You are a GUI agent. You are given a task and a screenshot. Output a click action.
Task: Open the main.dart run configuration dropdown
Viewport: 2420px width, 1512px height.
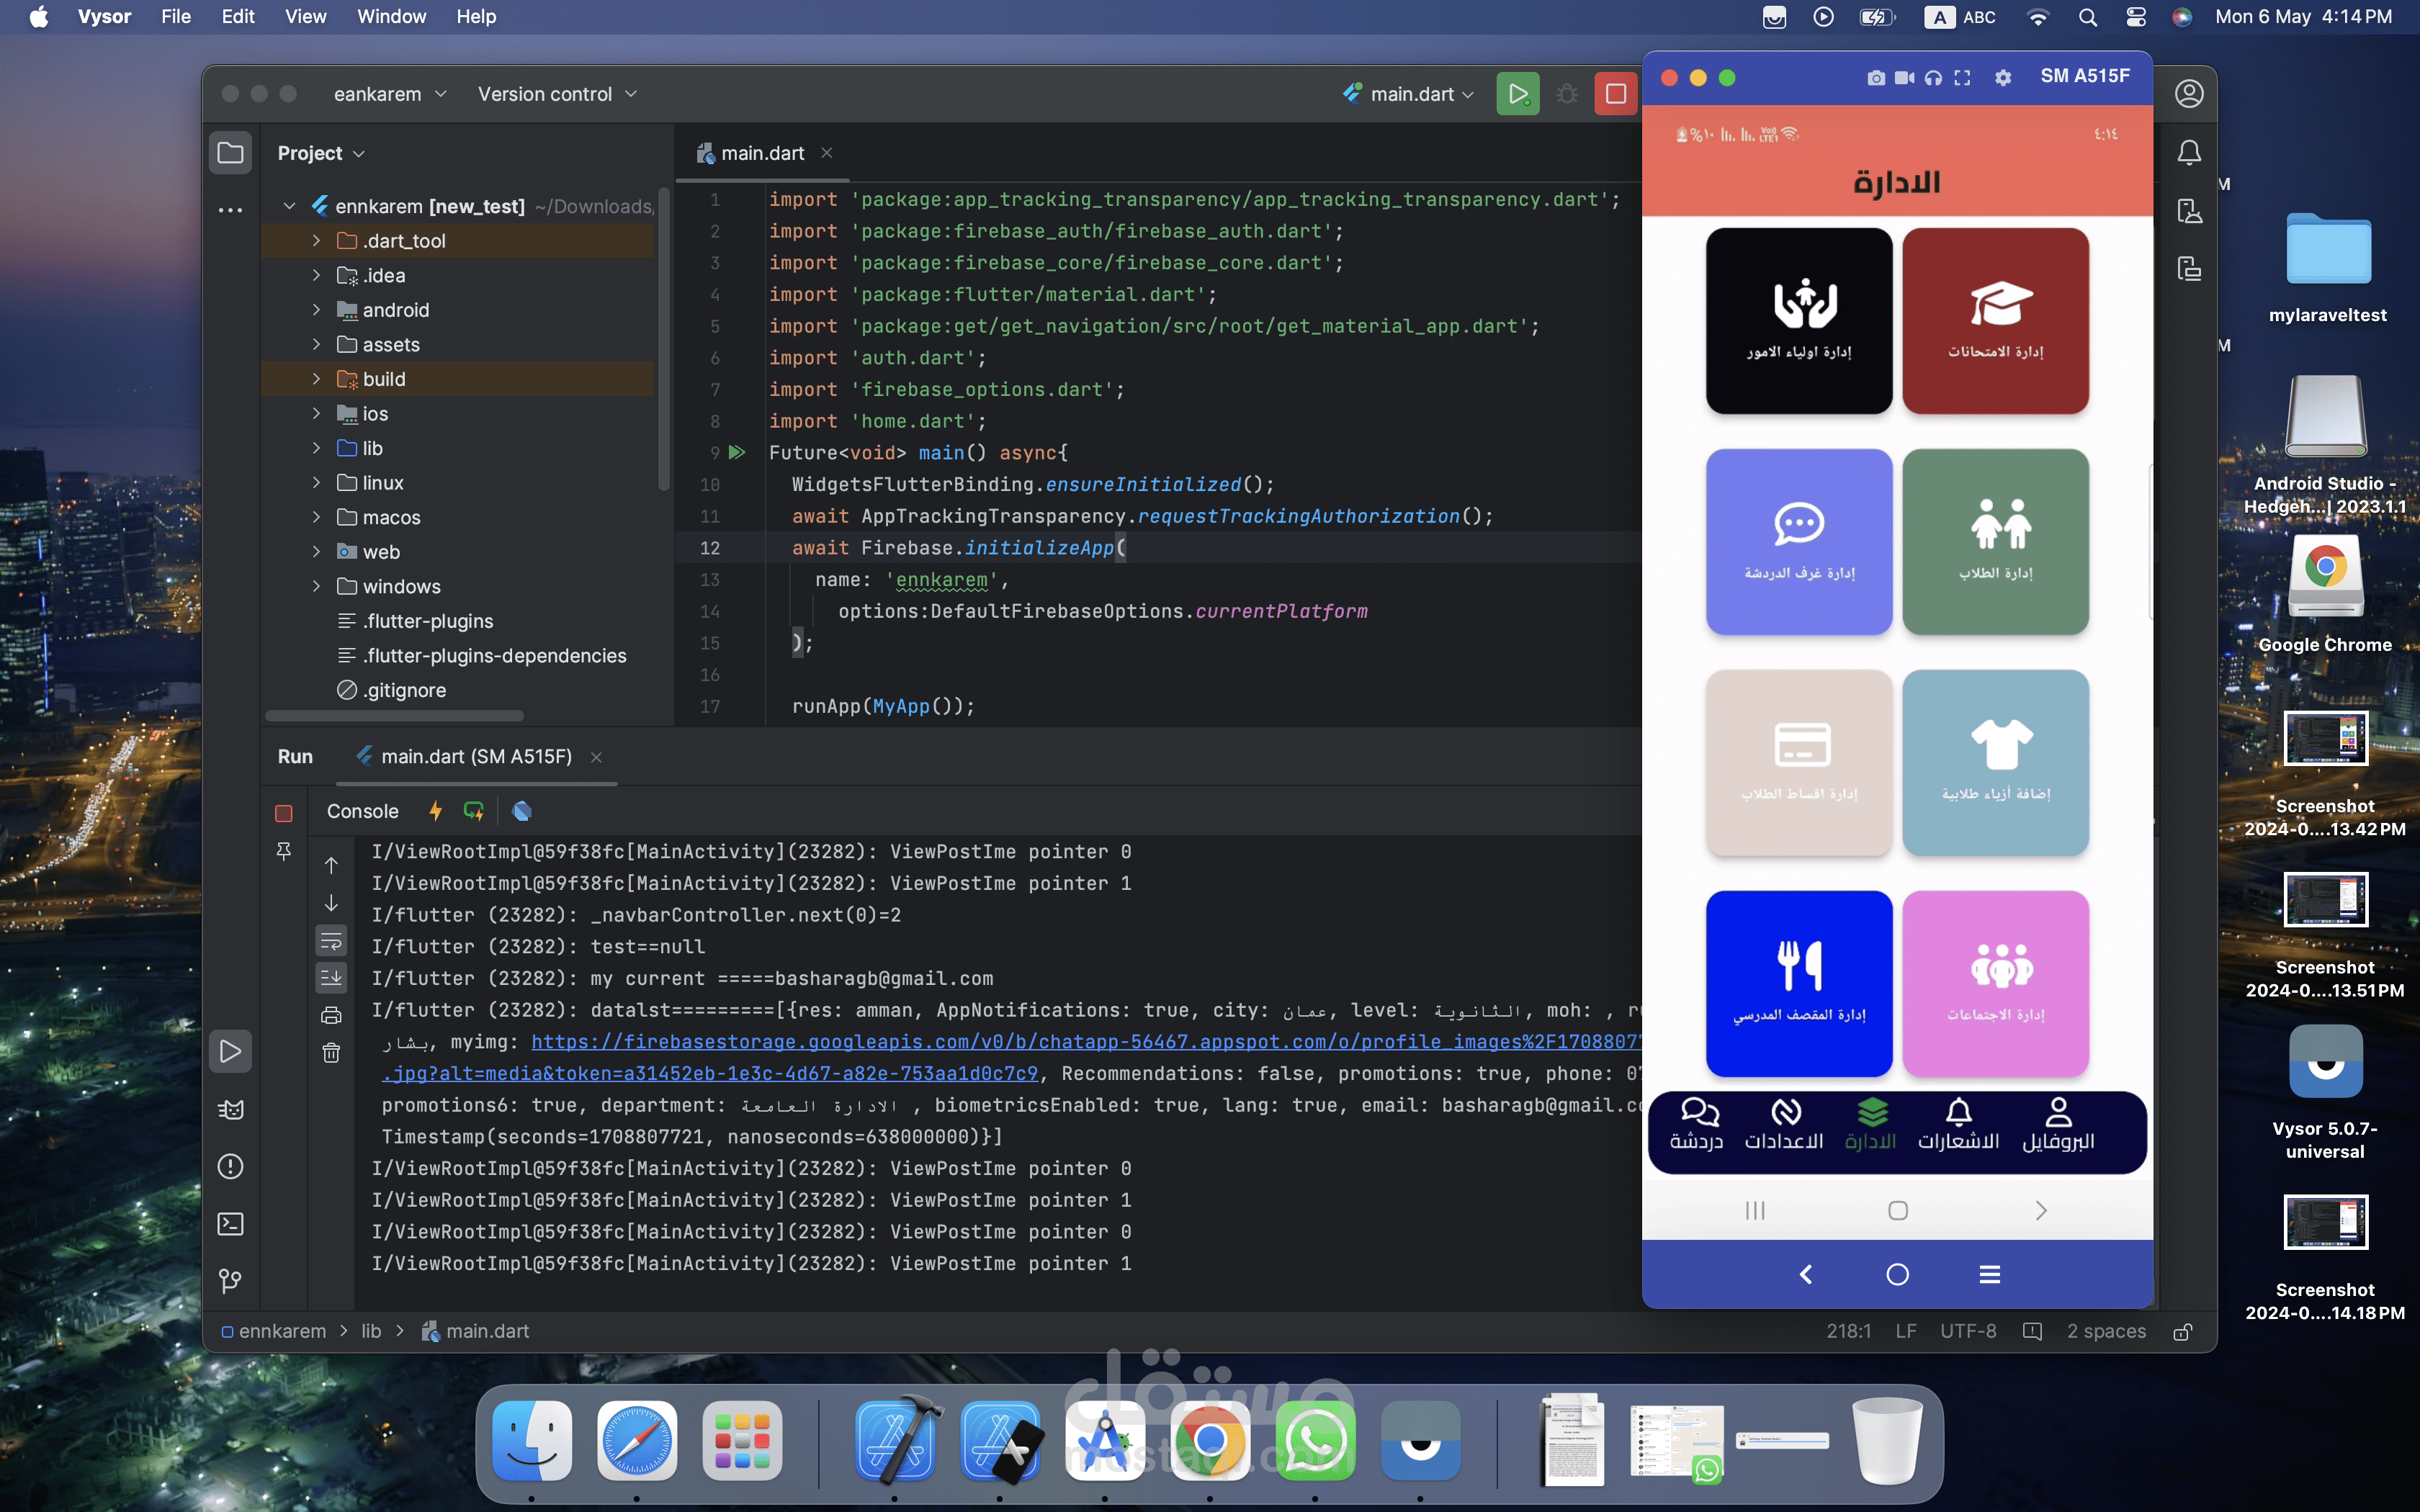[1409, 94]
